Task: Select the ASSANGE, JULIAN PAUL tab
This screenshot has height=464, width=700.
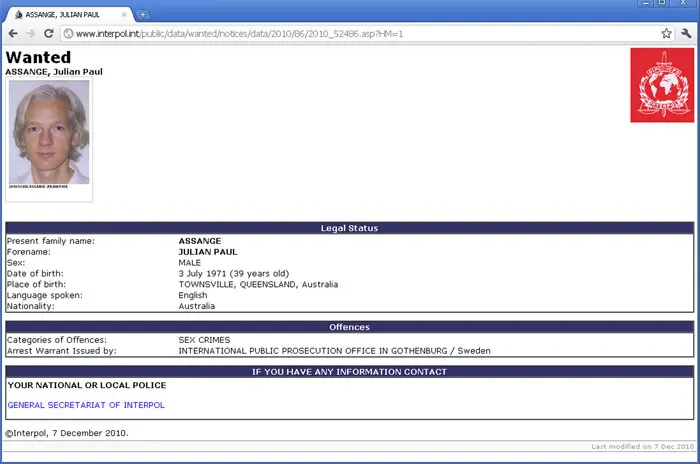Action: [67, 15]
